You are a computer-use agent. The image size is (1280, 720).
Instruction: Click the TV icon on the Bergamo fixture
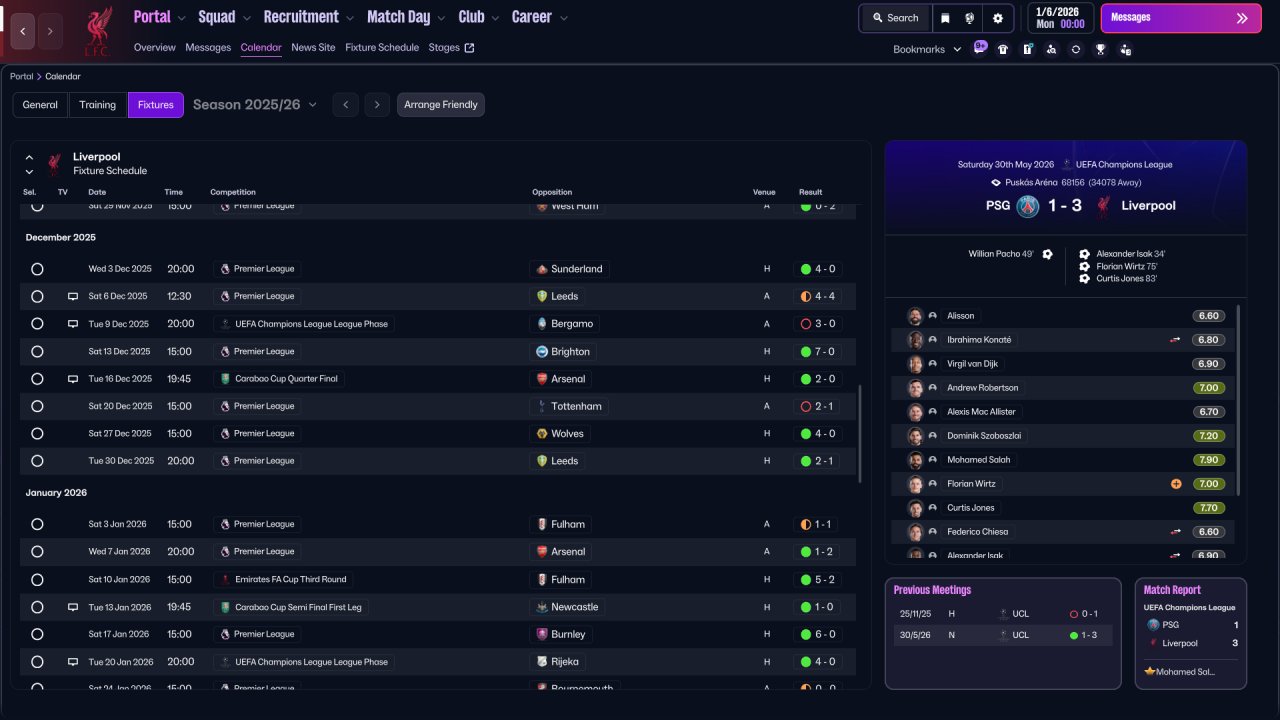click(73, 324)
